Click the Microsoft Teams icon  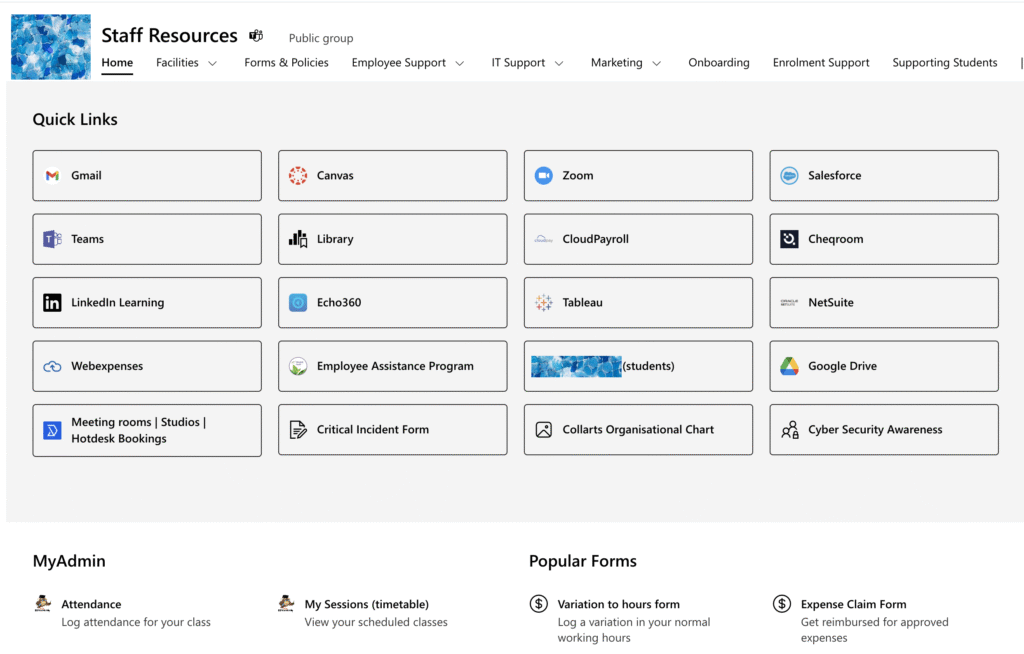coord(52,239)
